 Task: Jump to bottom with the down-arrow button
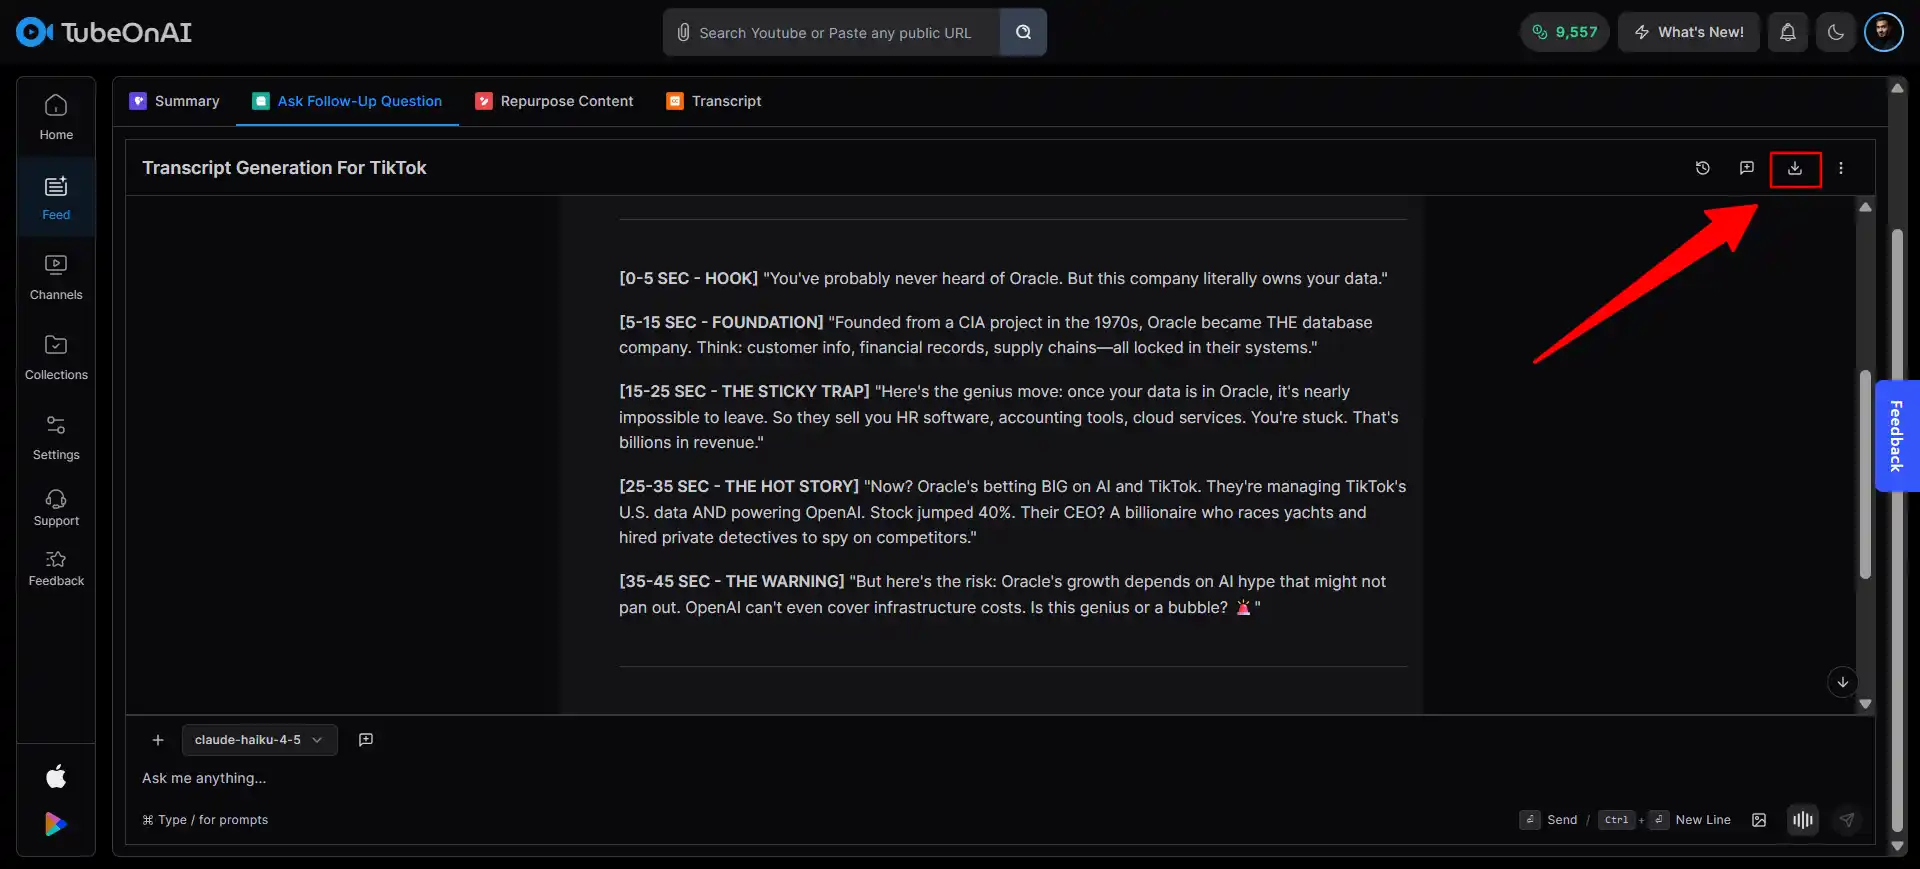(1842, 682)
